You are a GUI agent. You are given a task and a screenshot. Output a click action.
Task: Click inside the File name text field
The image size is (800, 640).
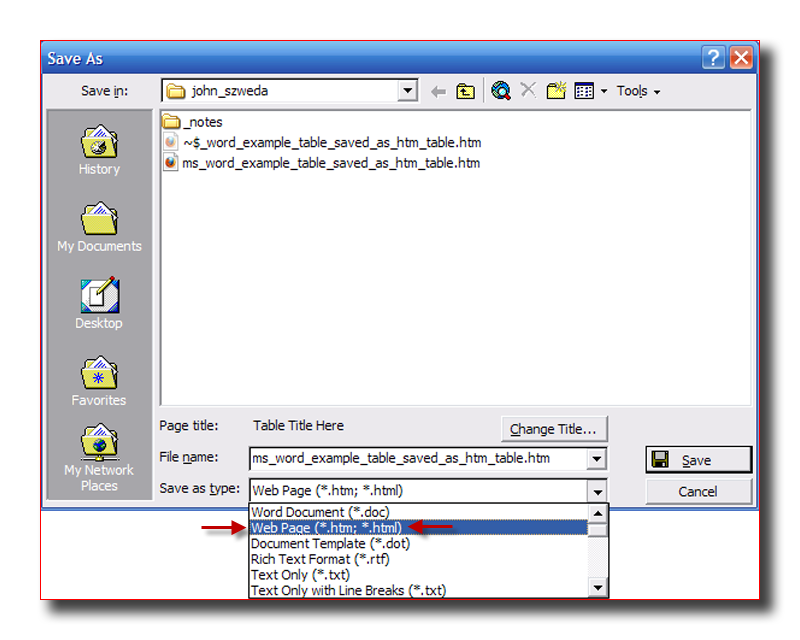415,459
